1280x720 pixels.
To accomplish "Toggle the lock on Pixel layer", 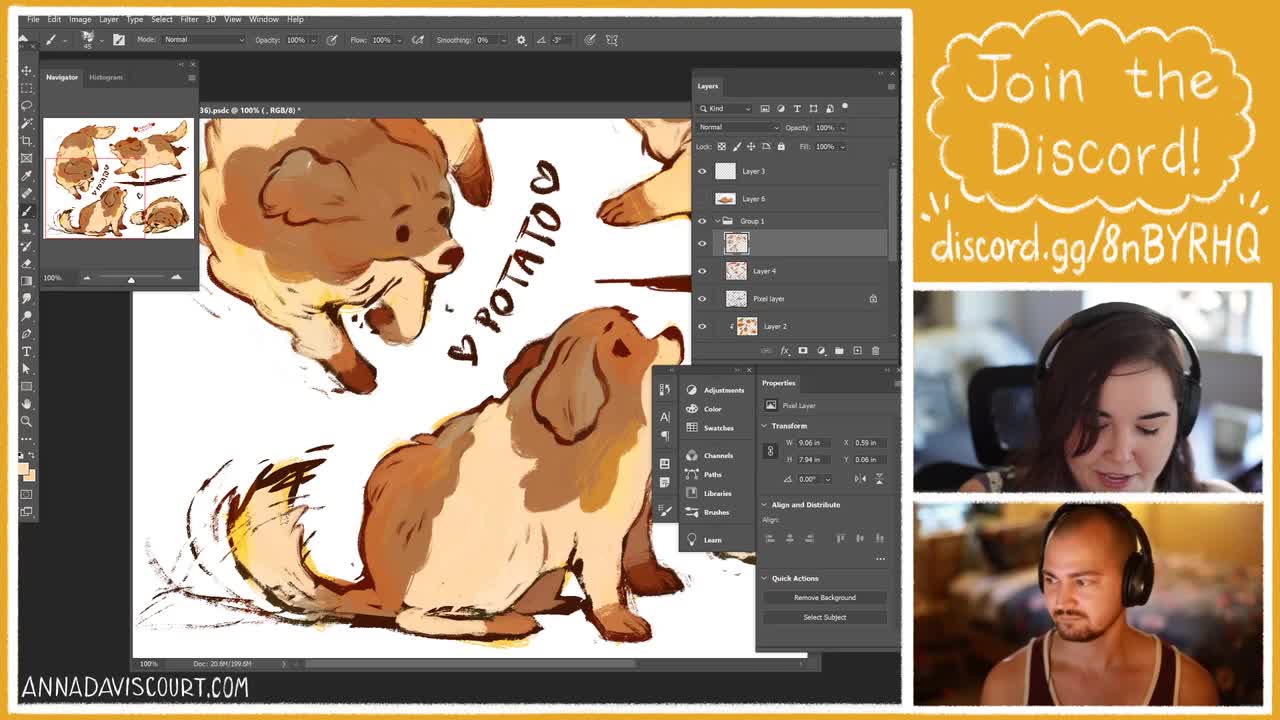I will click(873, 298).
